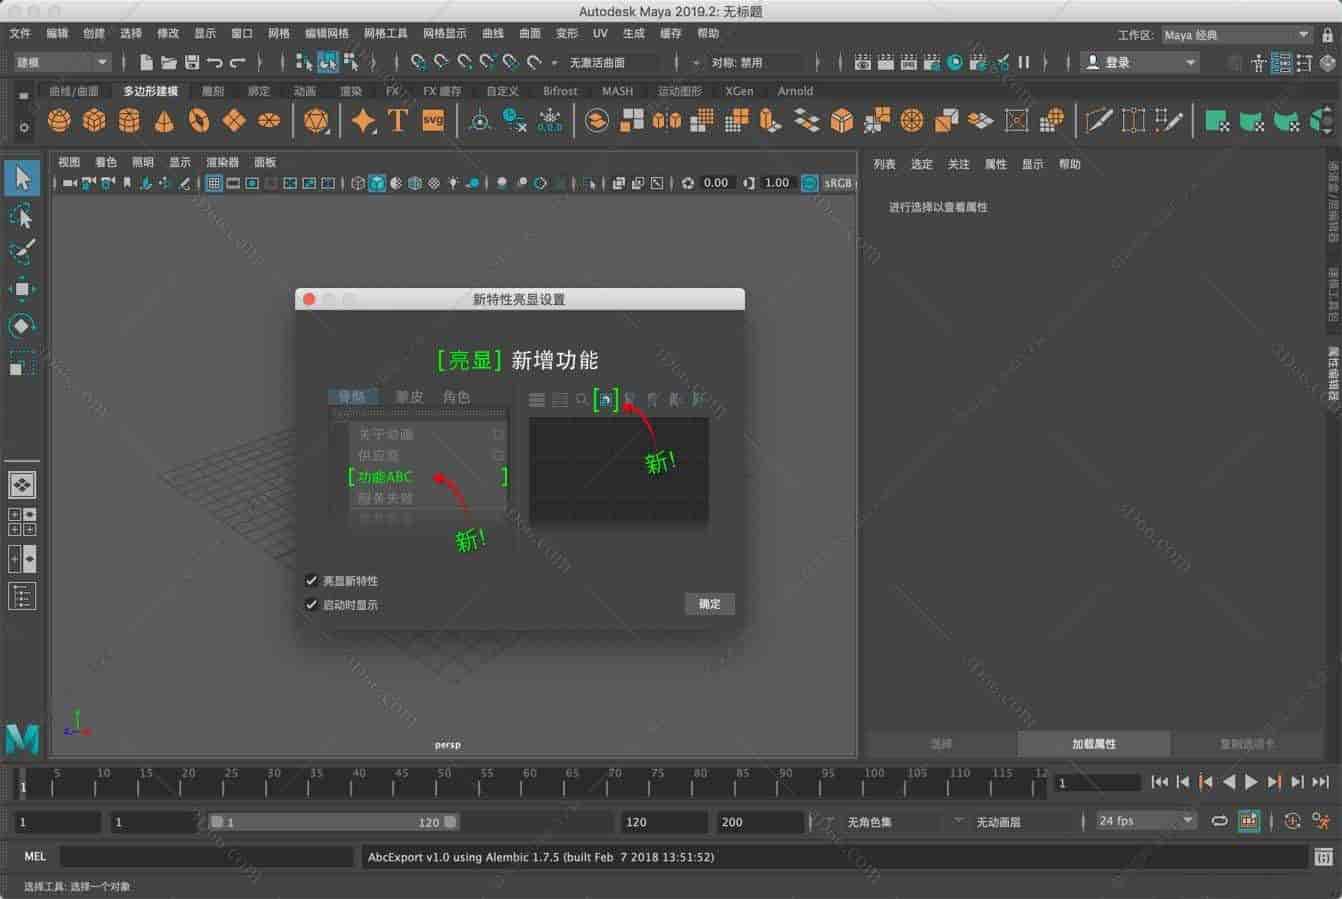1342x899 pixels.
Task: Toggle the grid display icon in viewport toolbar
Action: (213, 183)
